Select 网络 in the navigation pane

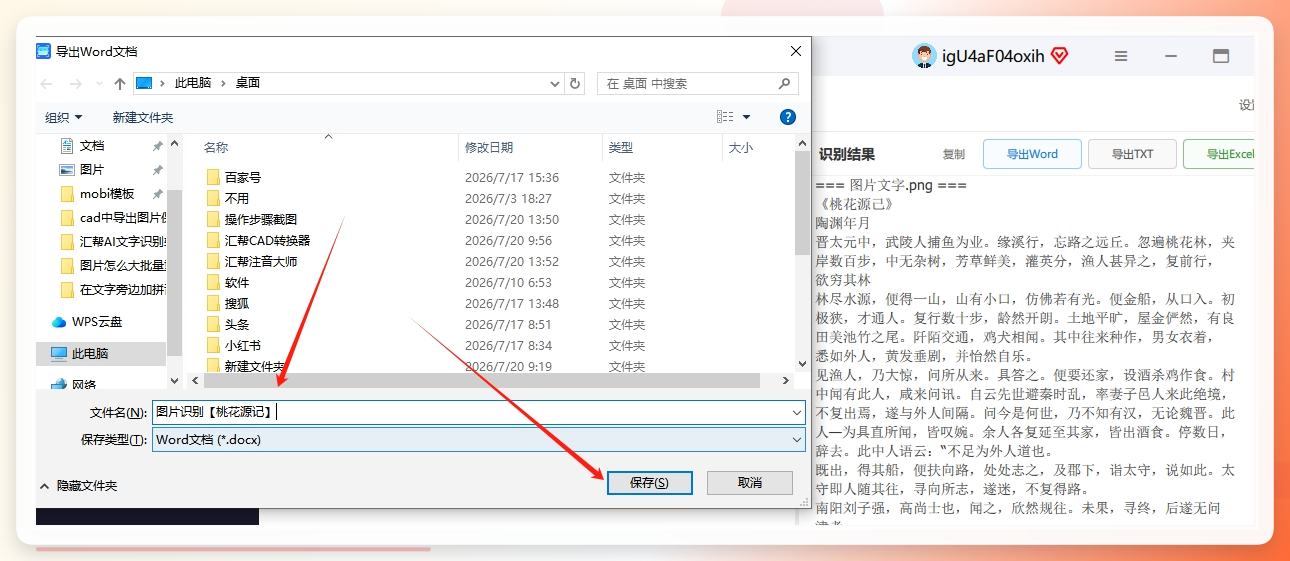84,384
